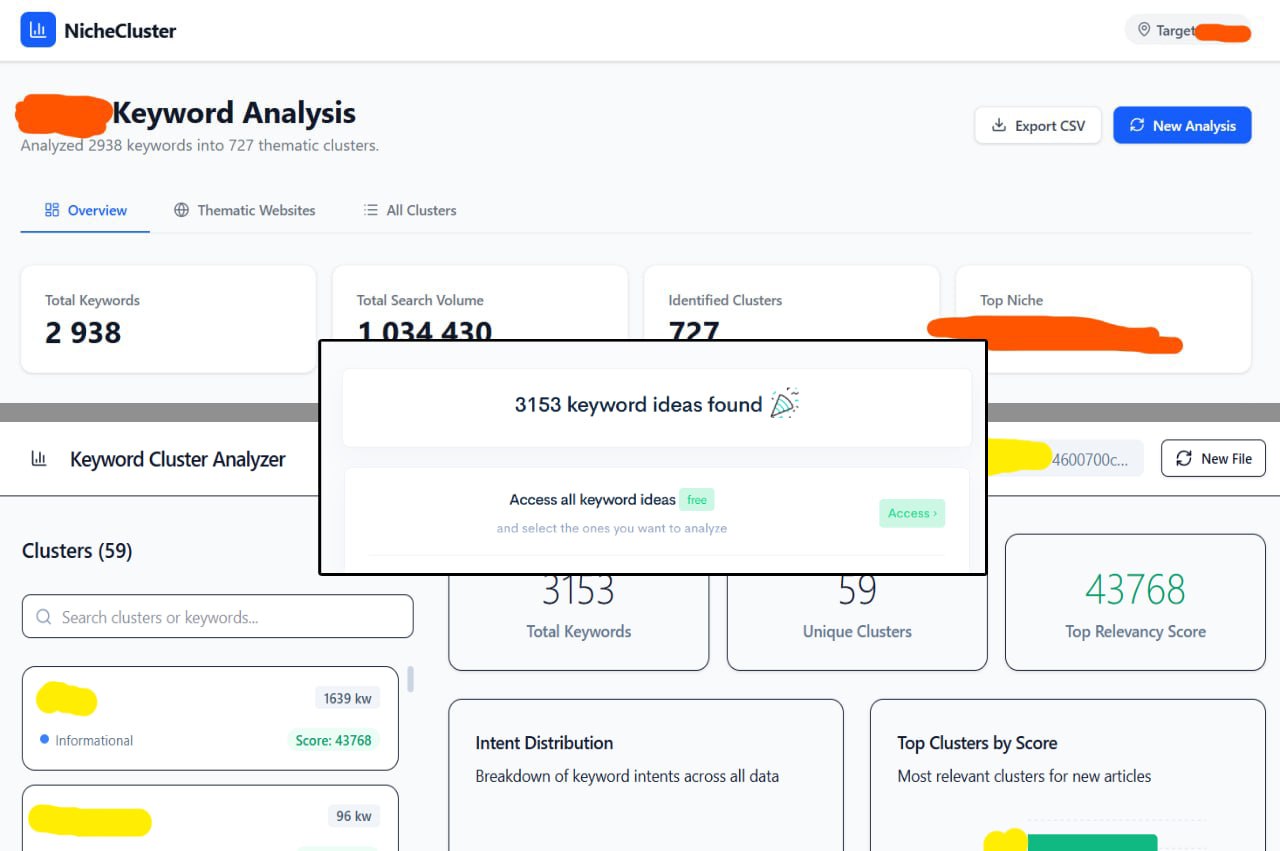
Task: Click the globe icon beside Thematic Websites
Action: click(181, 210)
